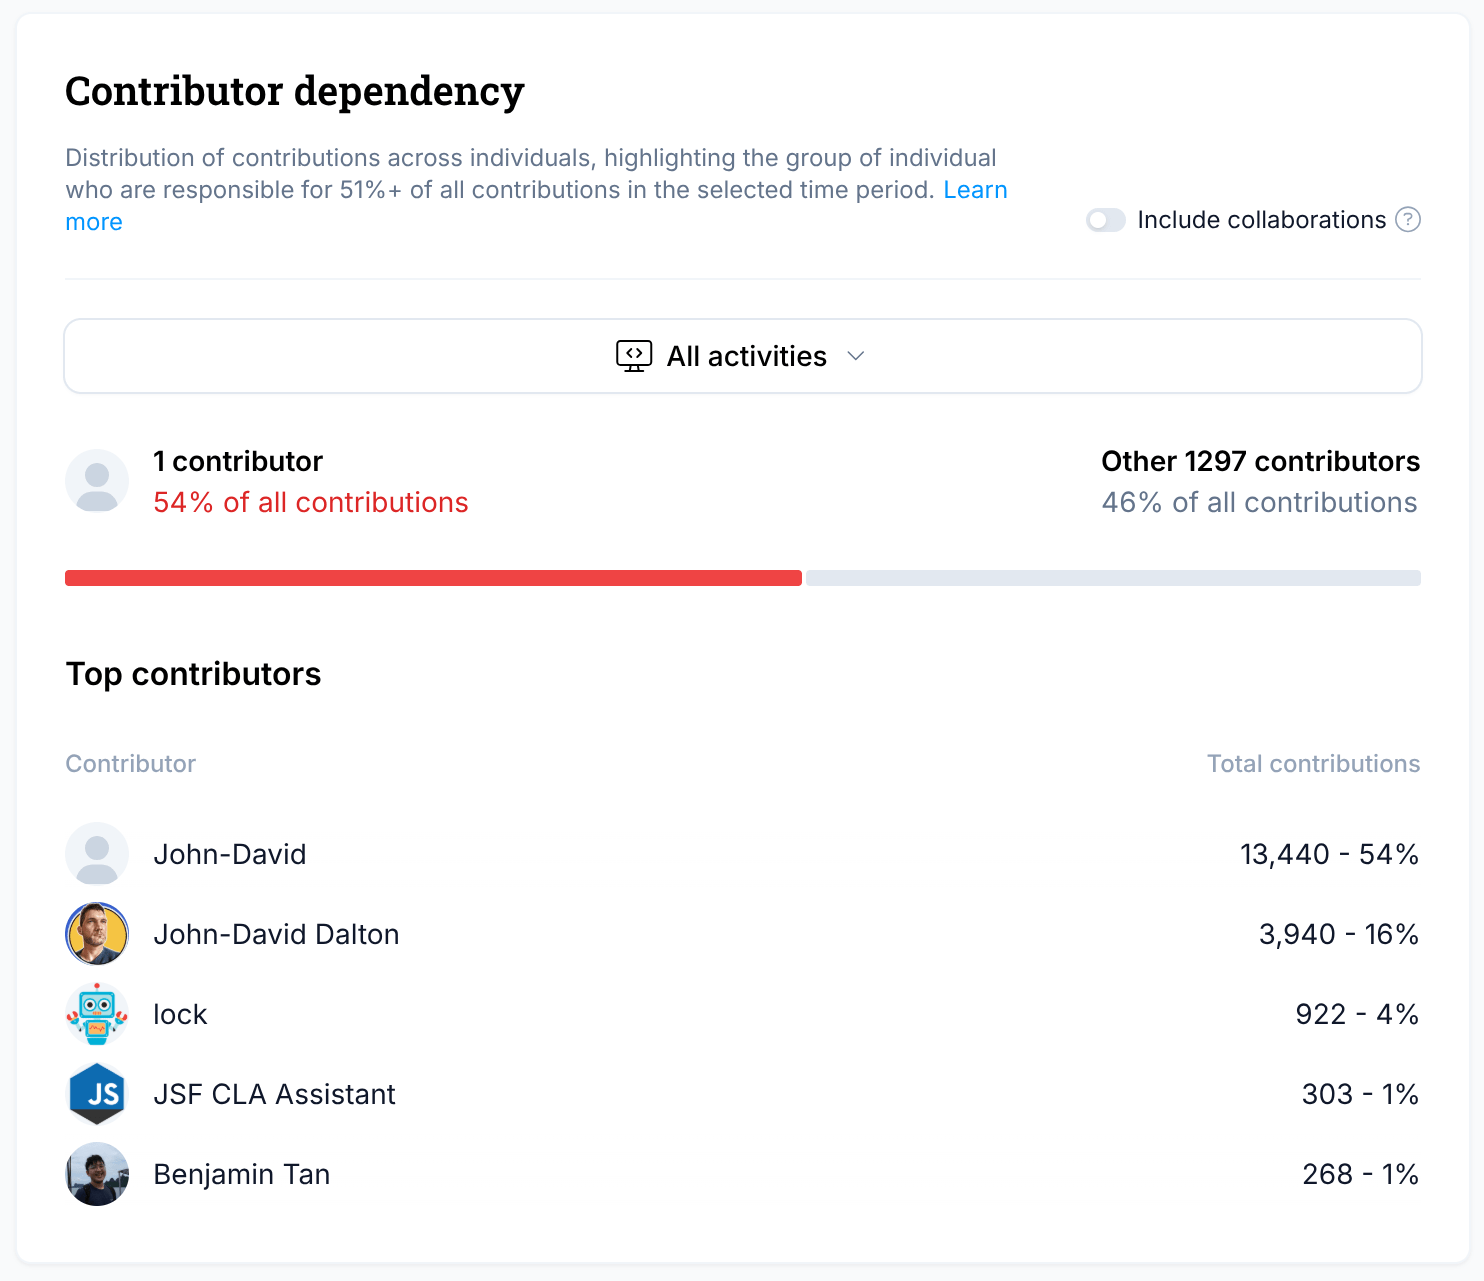Click the JSF CLA Assistant hexagon logo

(97, 1094)
